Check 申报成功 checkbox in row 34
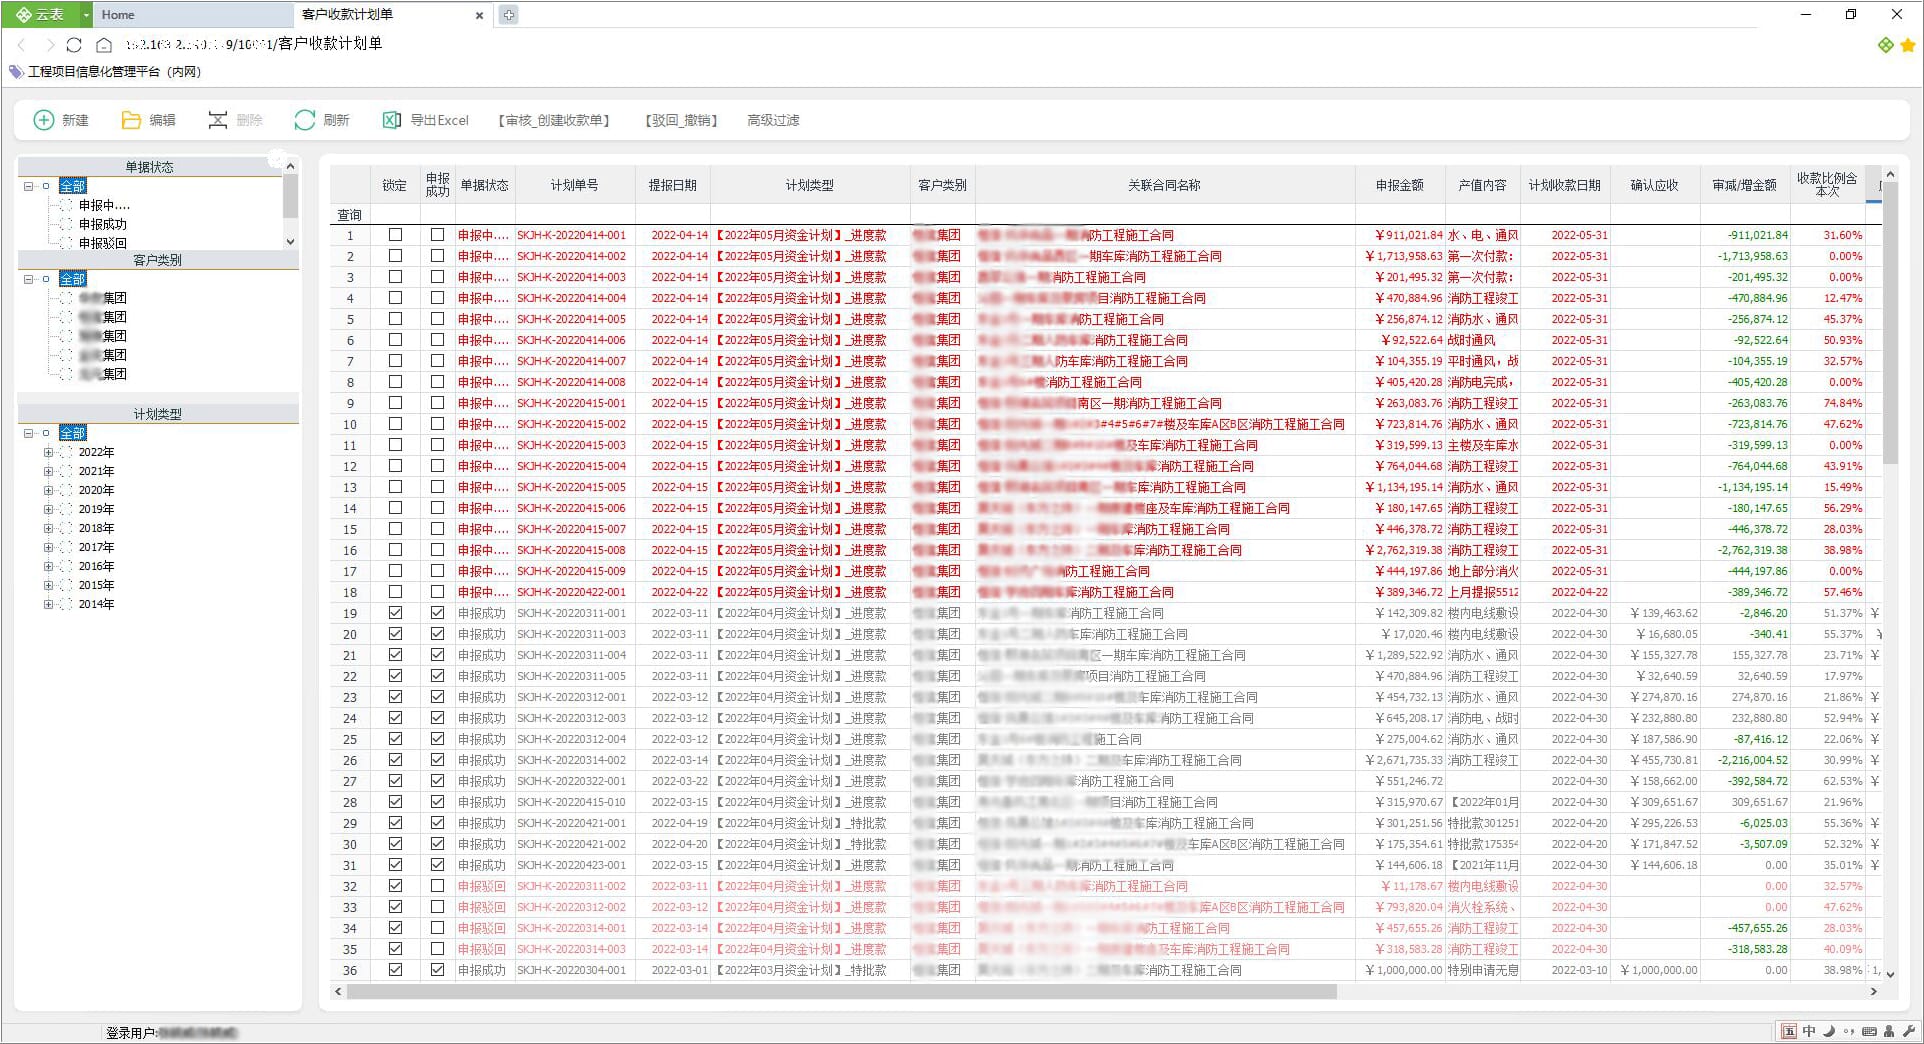The width and height of the screenshot is (1924, 1044). [437, 928]
